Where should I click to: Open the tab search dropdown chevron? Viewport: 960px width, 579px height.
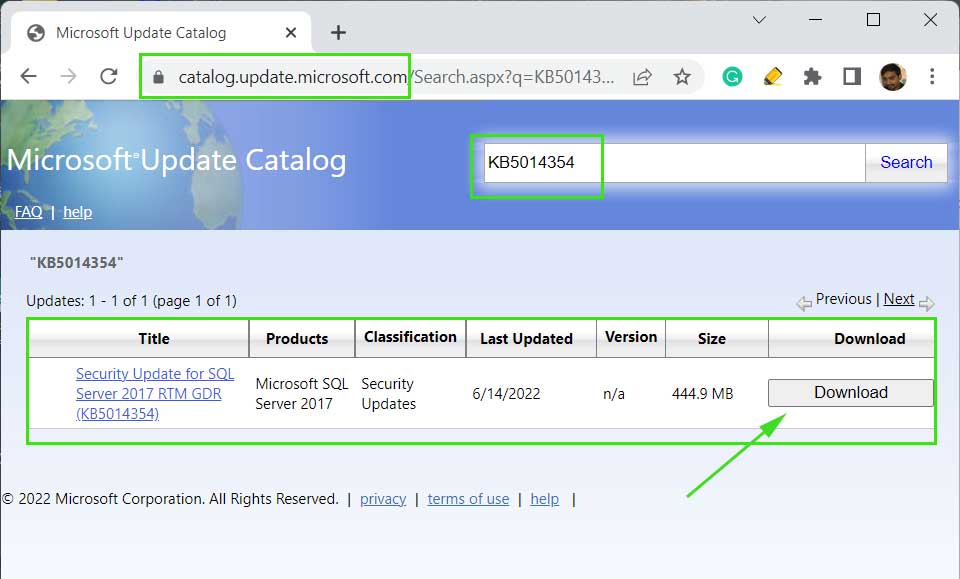pyautogui.click(x=759, y=20)
